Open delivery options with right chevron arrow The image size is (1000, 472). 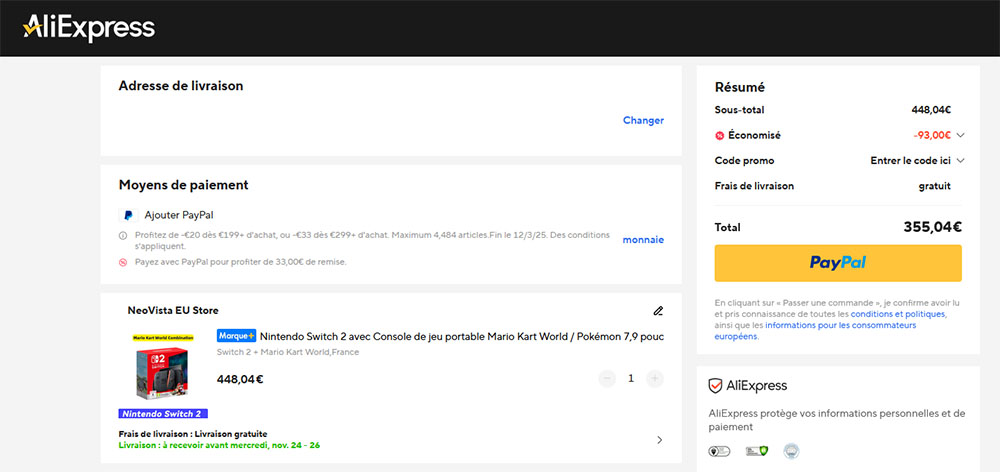point(658,440)
